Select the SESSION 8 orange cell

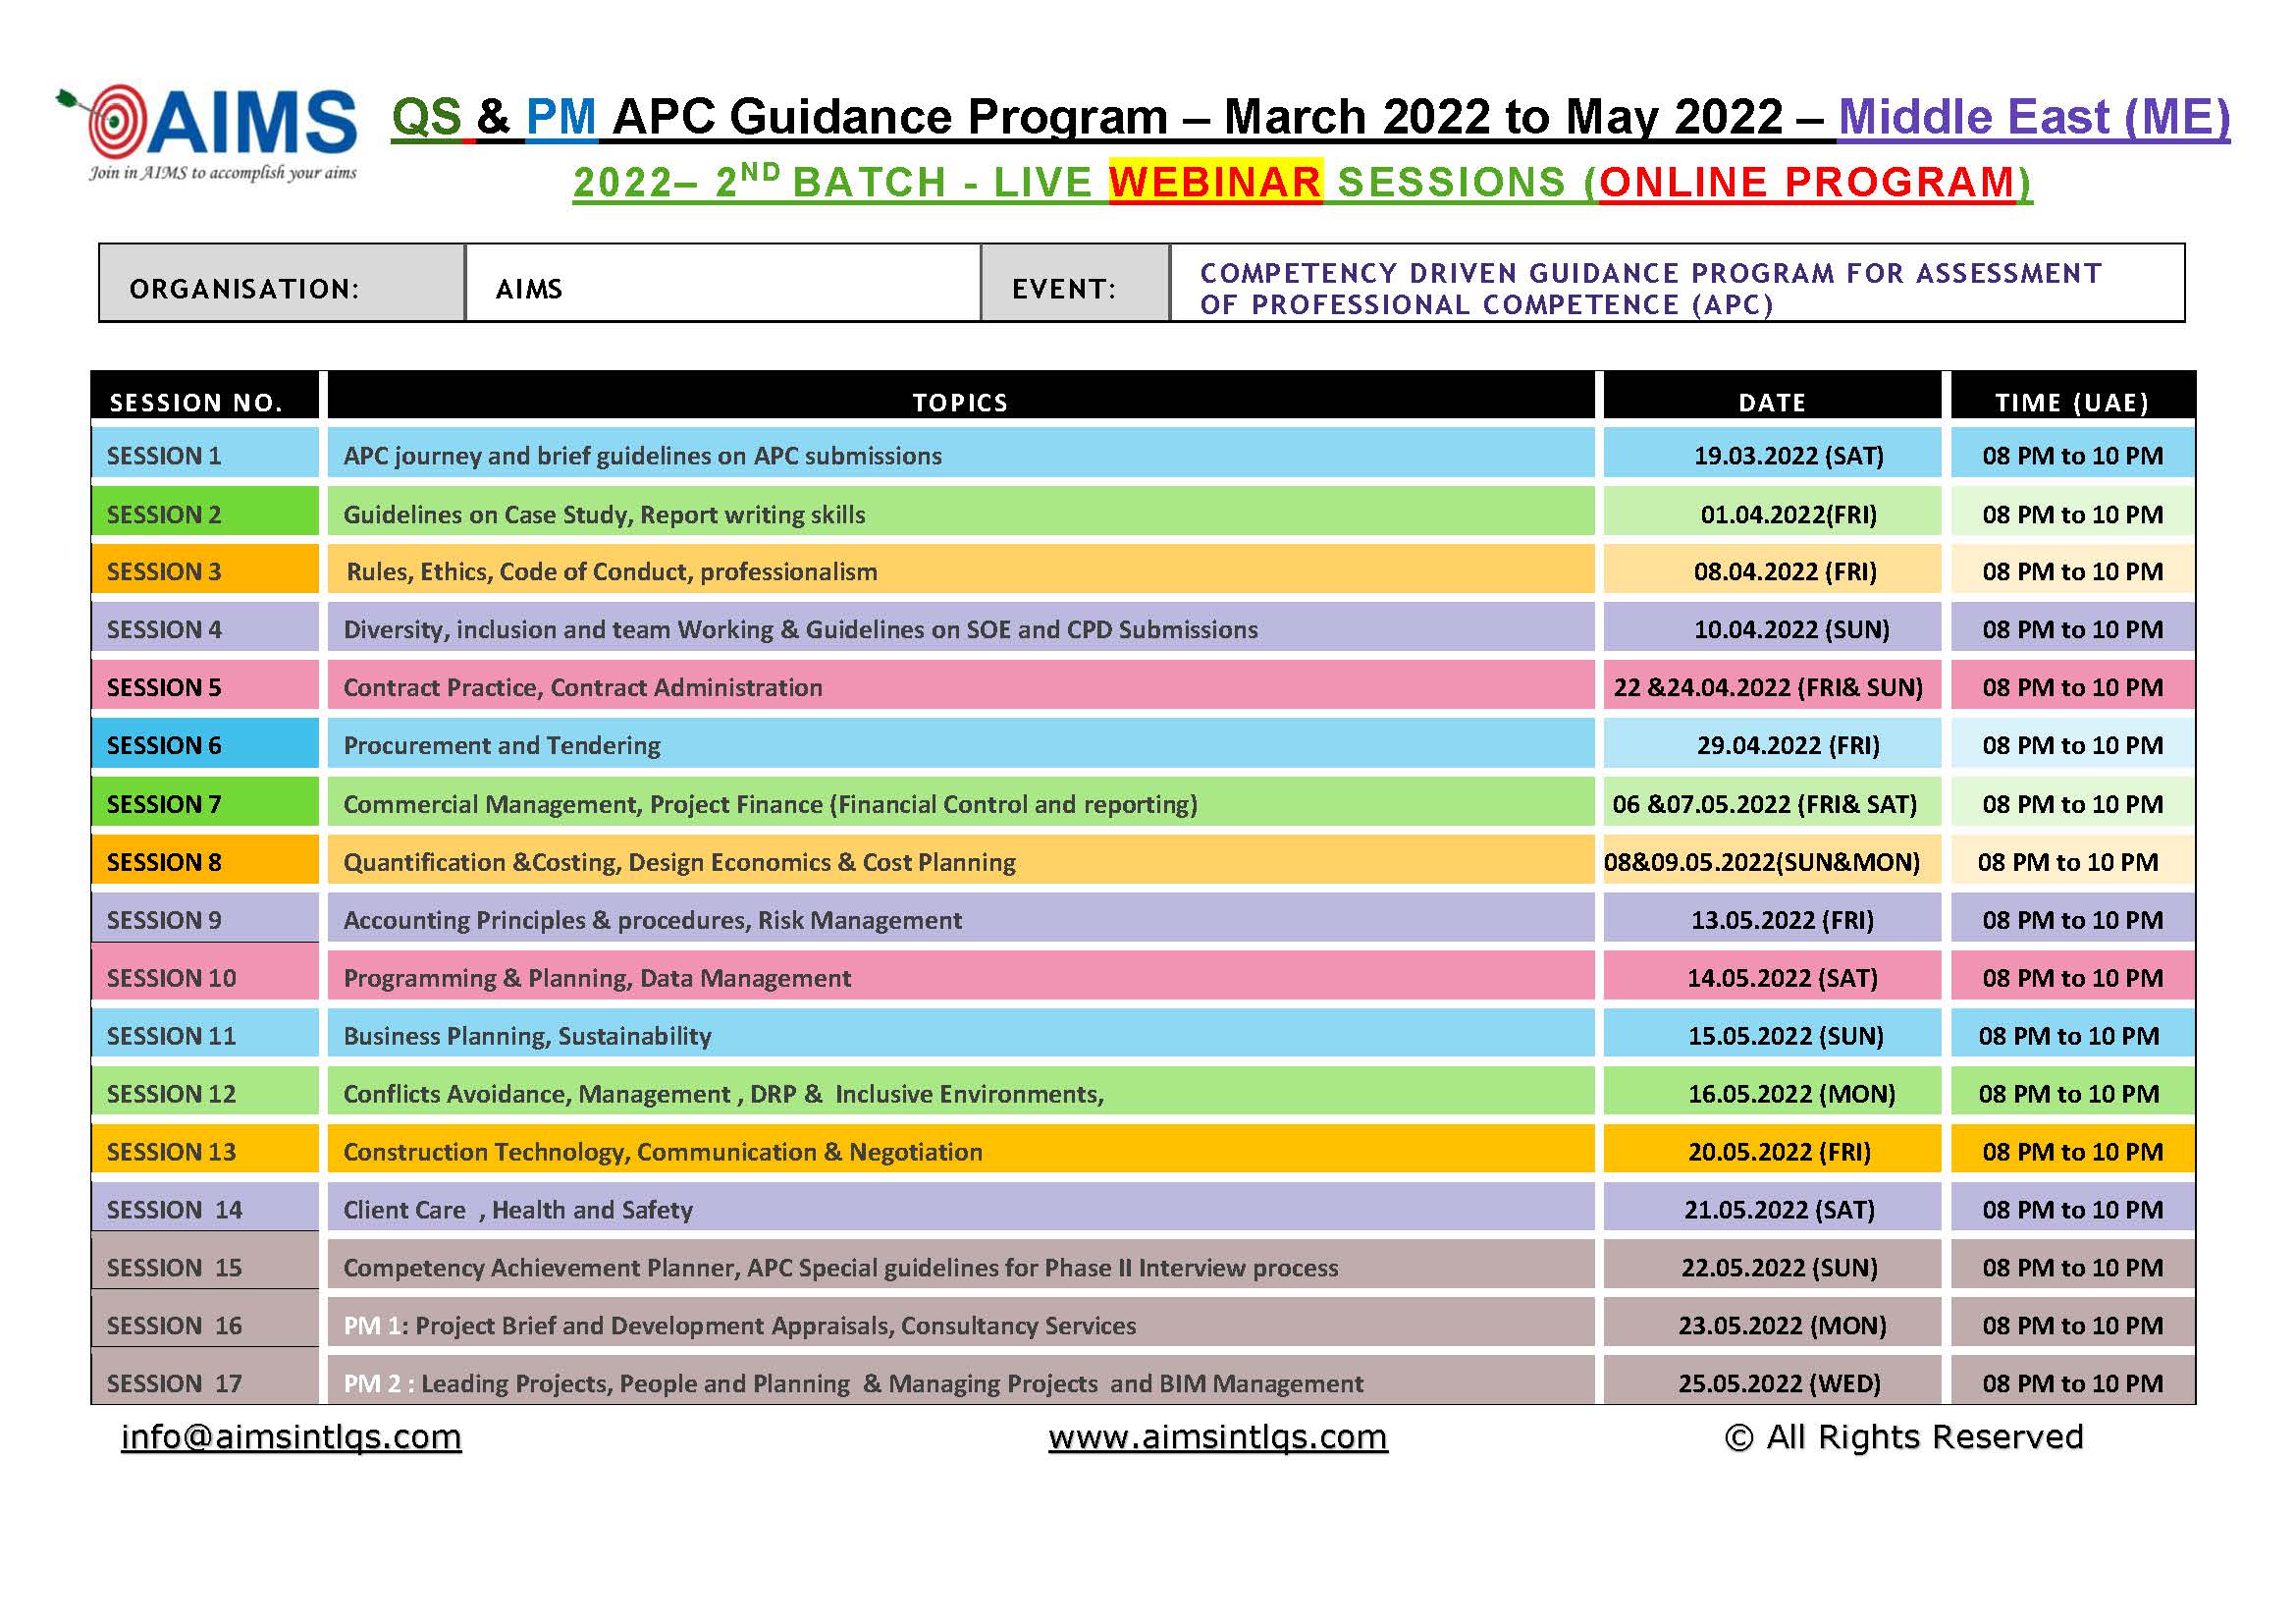click(204, 861)
